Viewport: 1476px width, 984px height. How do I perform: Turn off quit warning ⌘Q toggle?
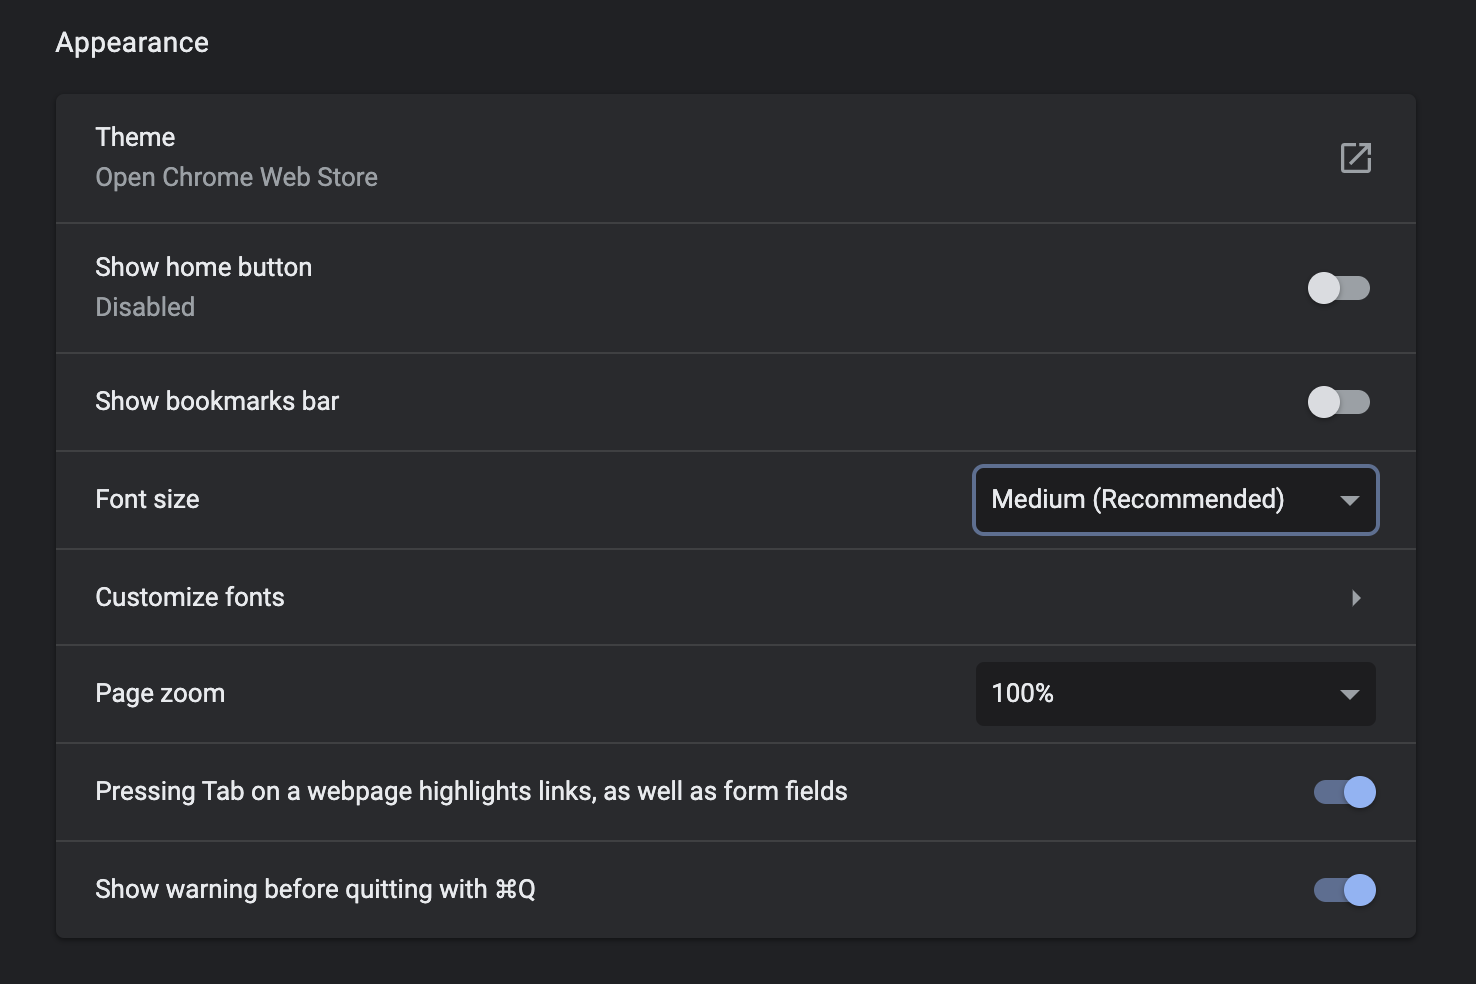(1345, 890)
